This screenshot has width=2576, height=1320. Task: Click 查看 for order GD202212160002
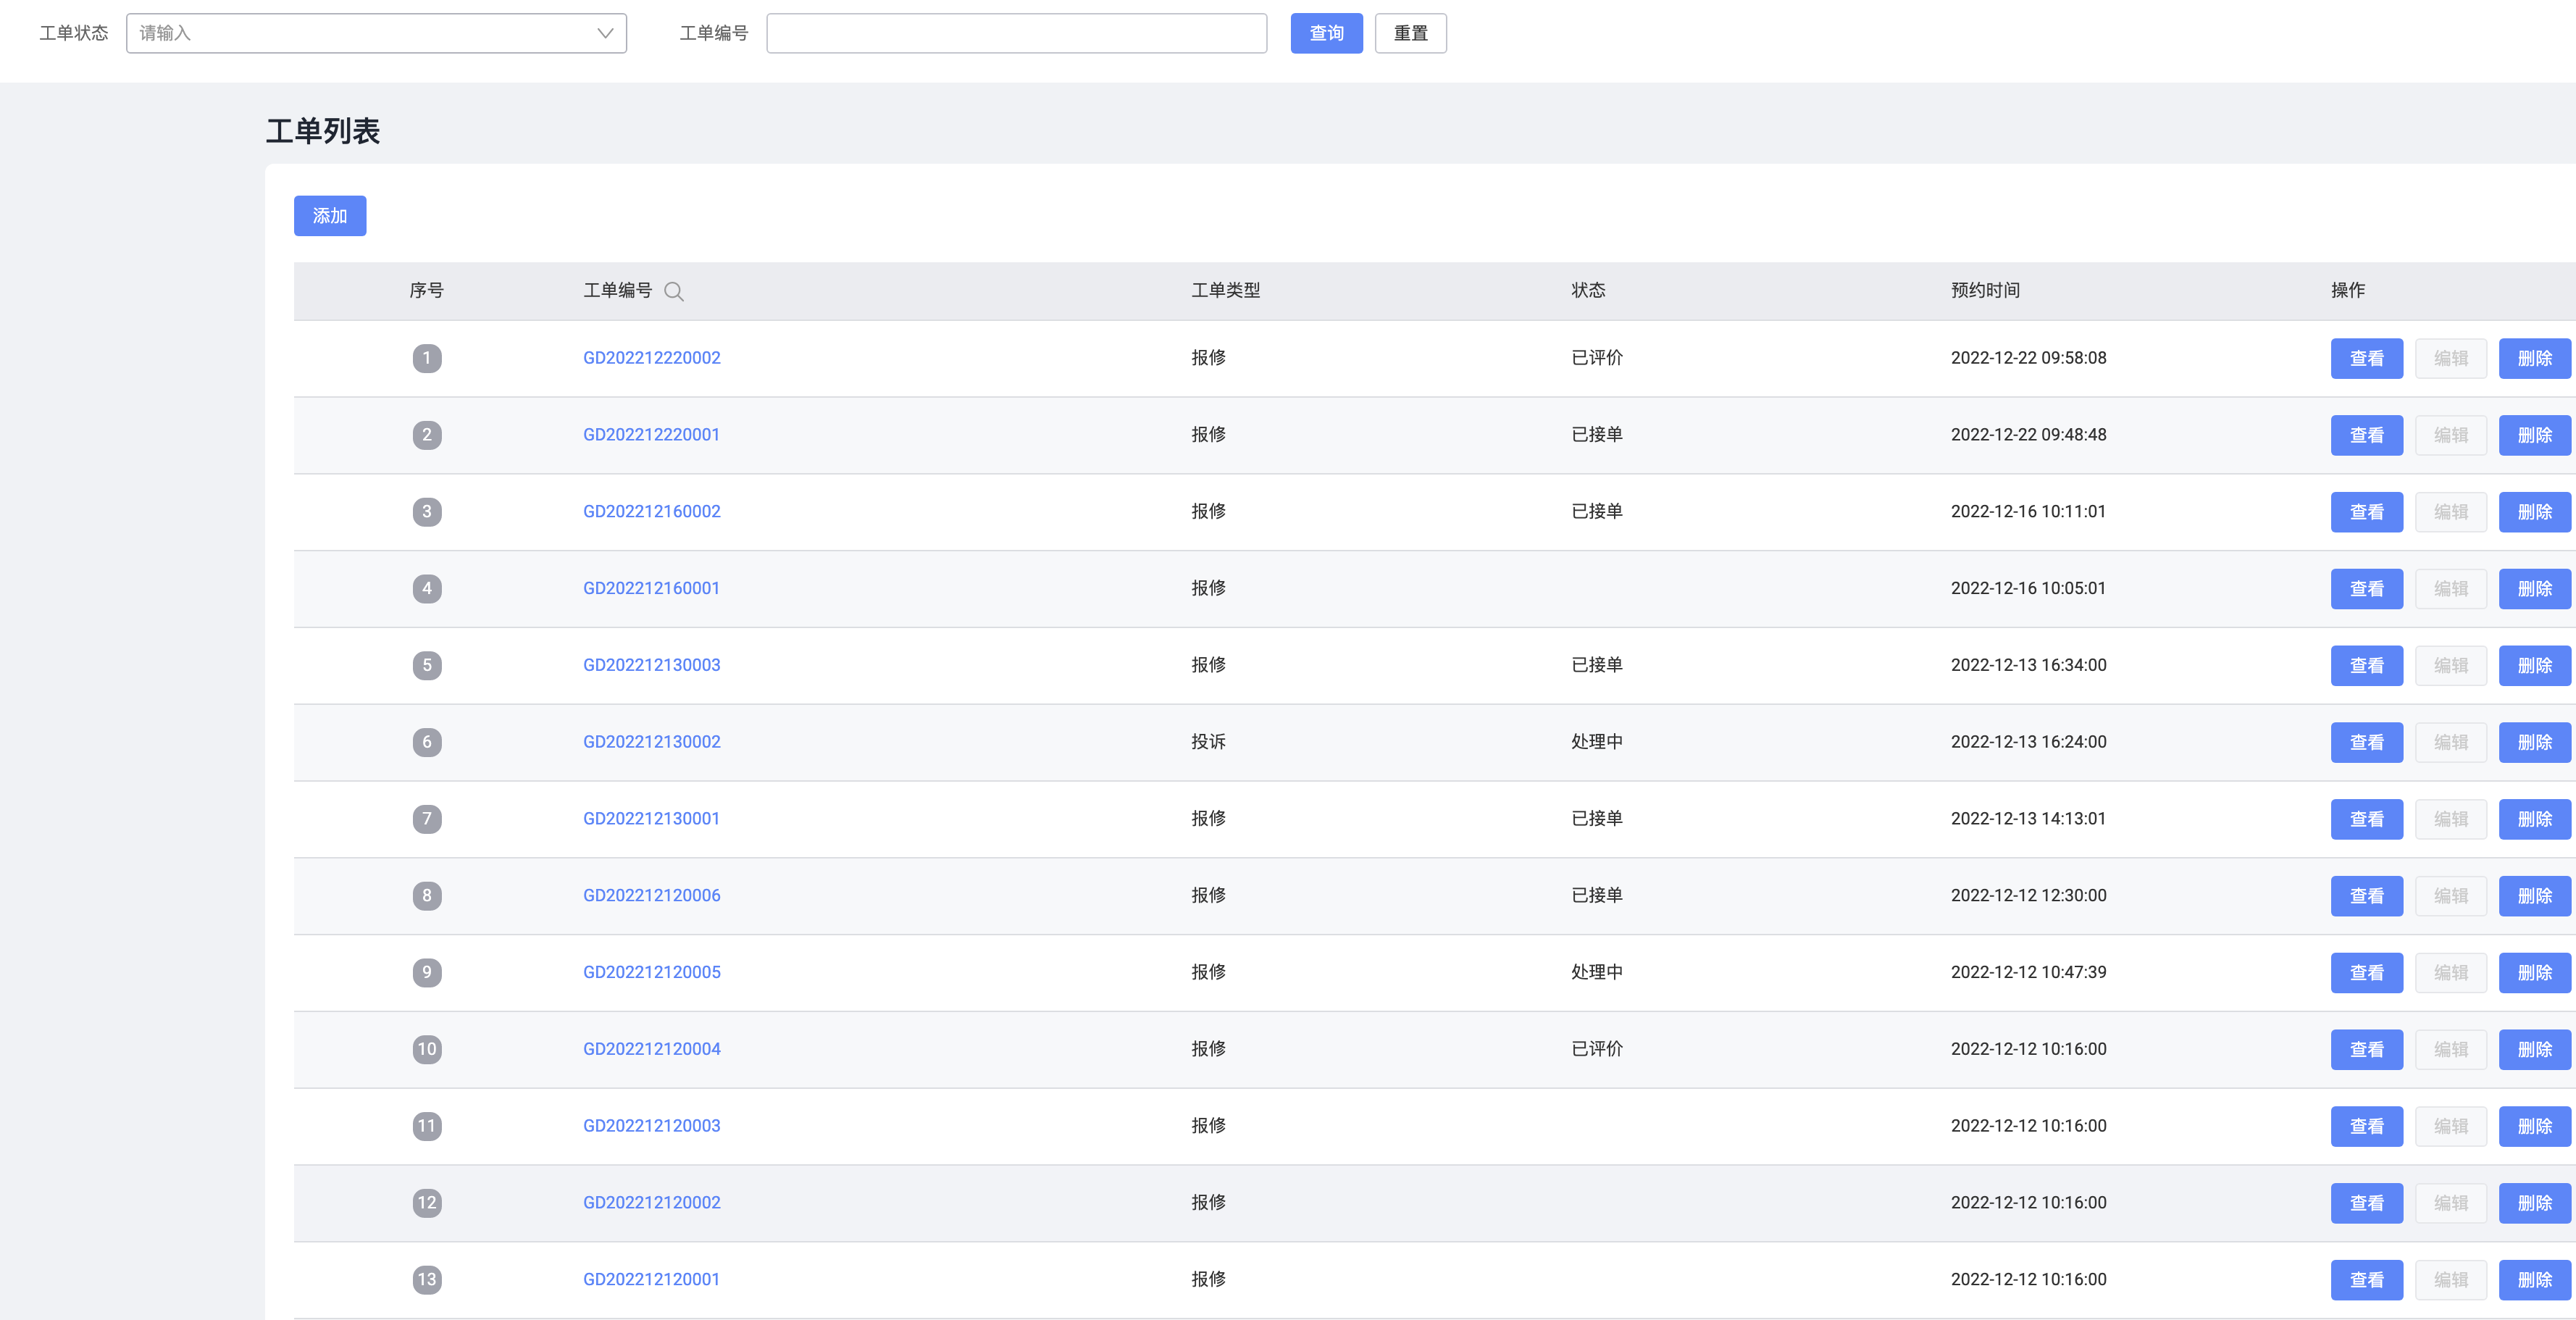2365,512
